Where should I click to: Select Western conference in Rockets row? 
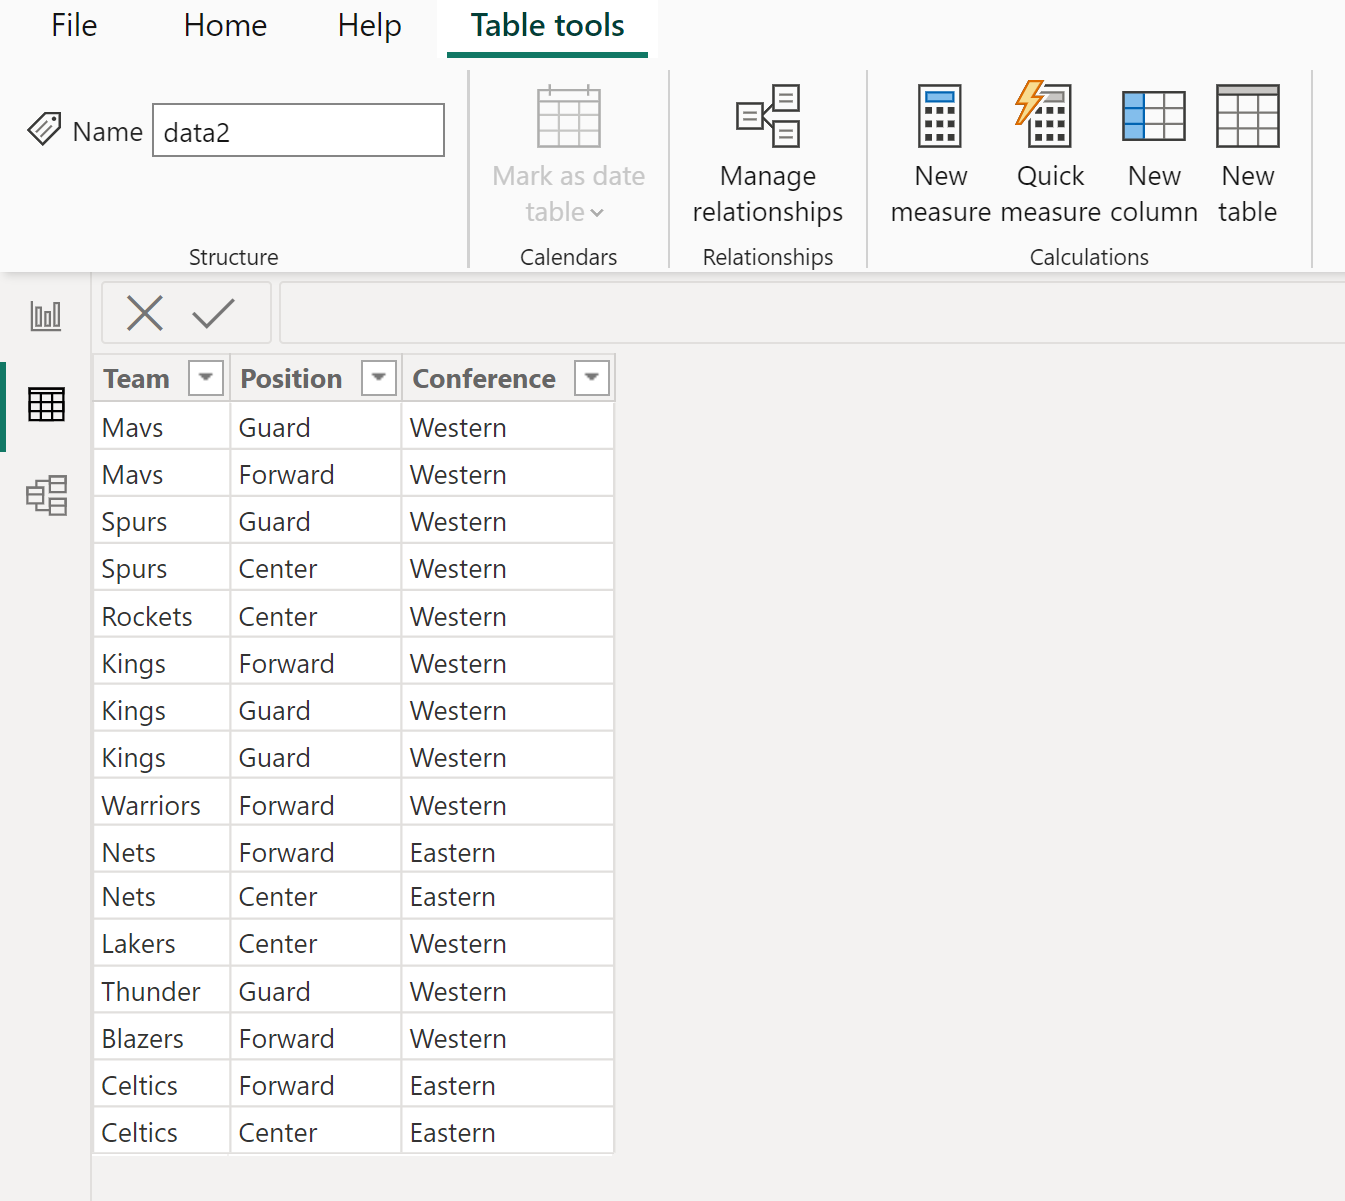pyautogui.click(x=508, y=616)
